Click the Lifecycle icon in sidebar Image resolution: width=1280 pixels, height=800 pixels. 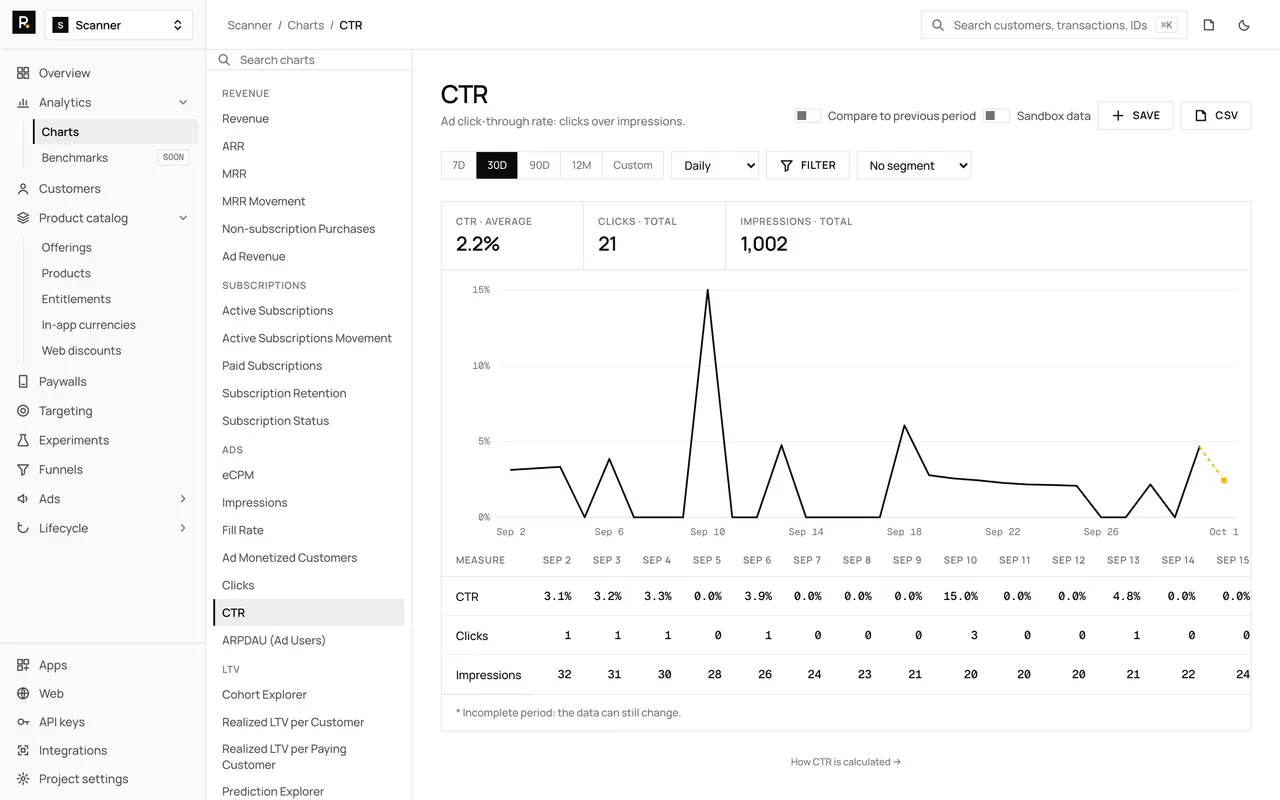pyautogui.click(x=23, y=528)
